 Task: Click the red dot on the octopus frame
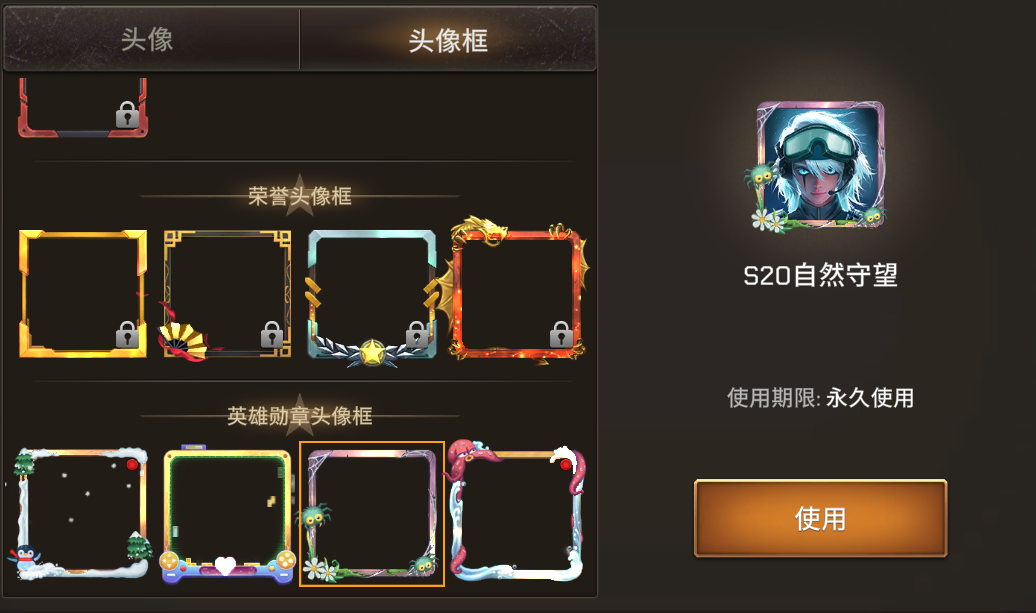point(566,465)
